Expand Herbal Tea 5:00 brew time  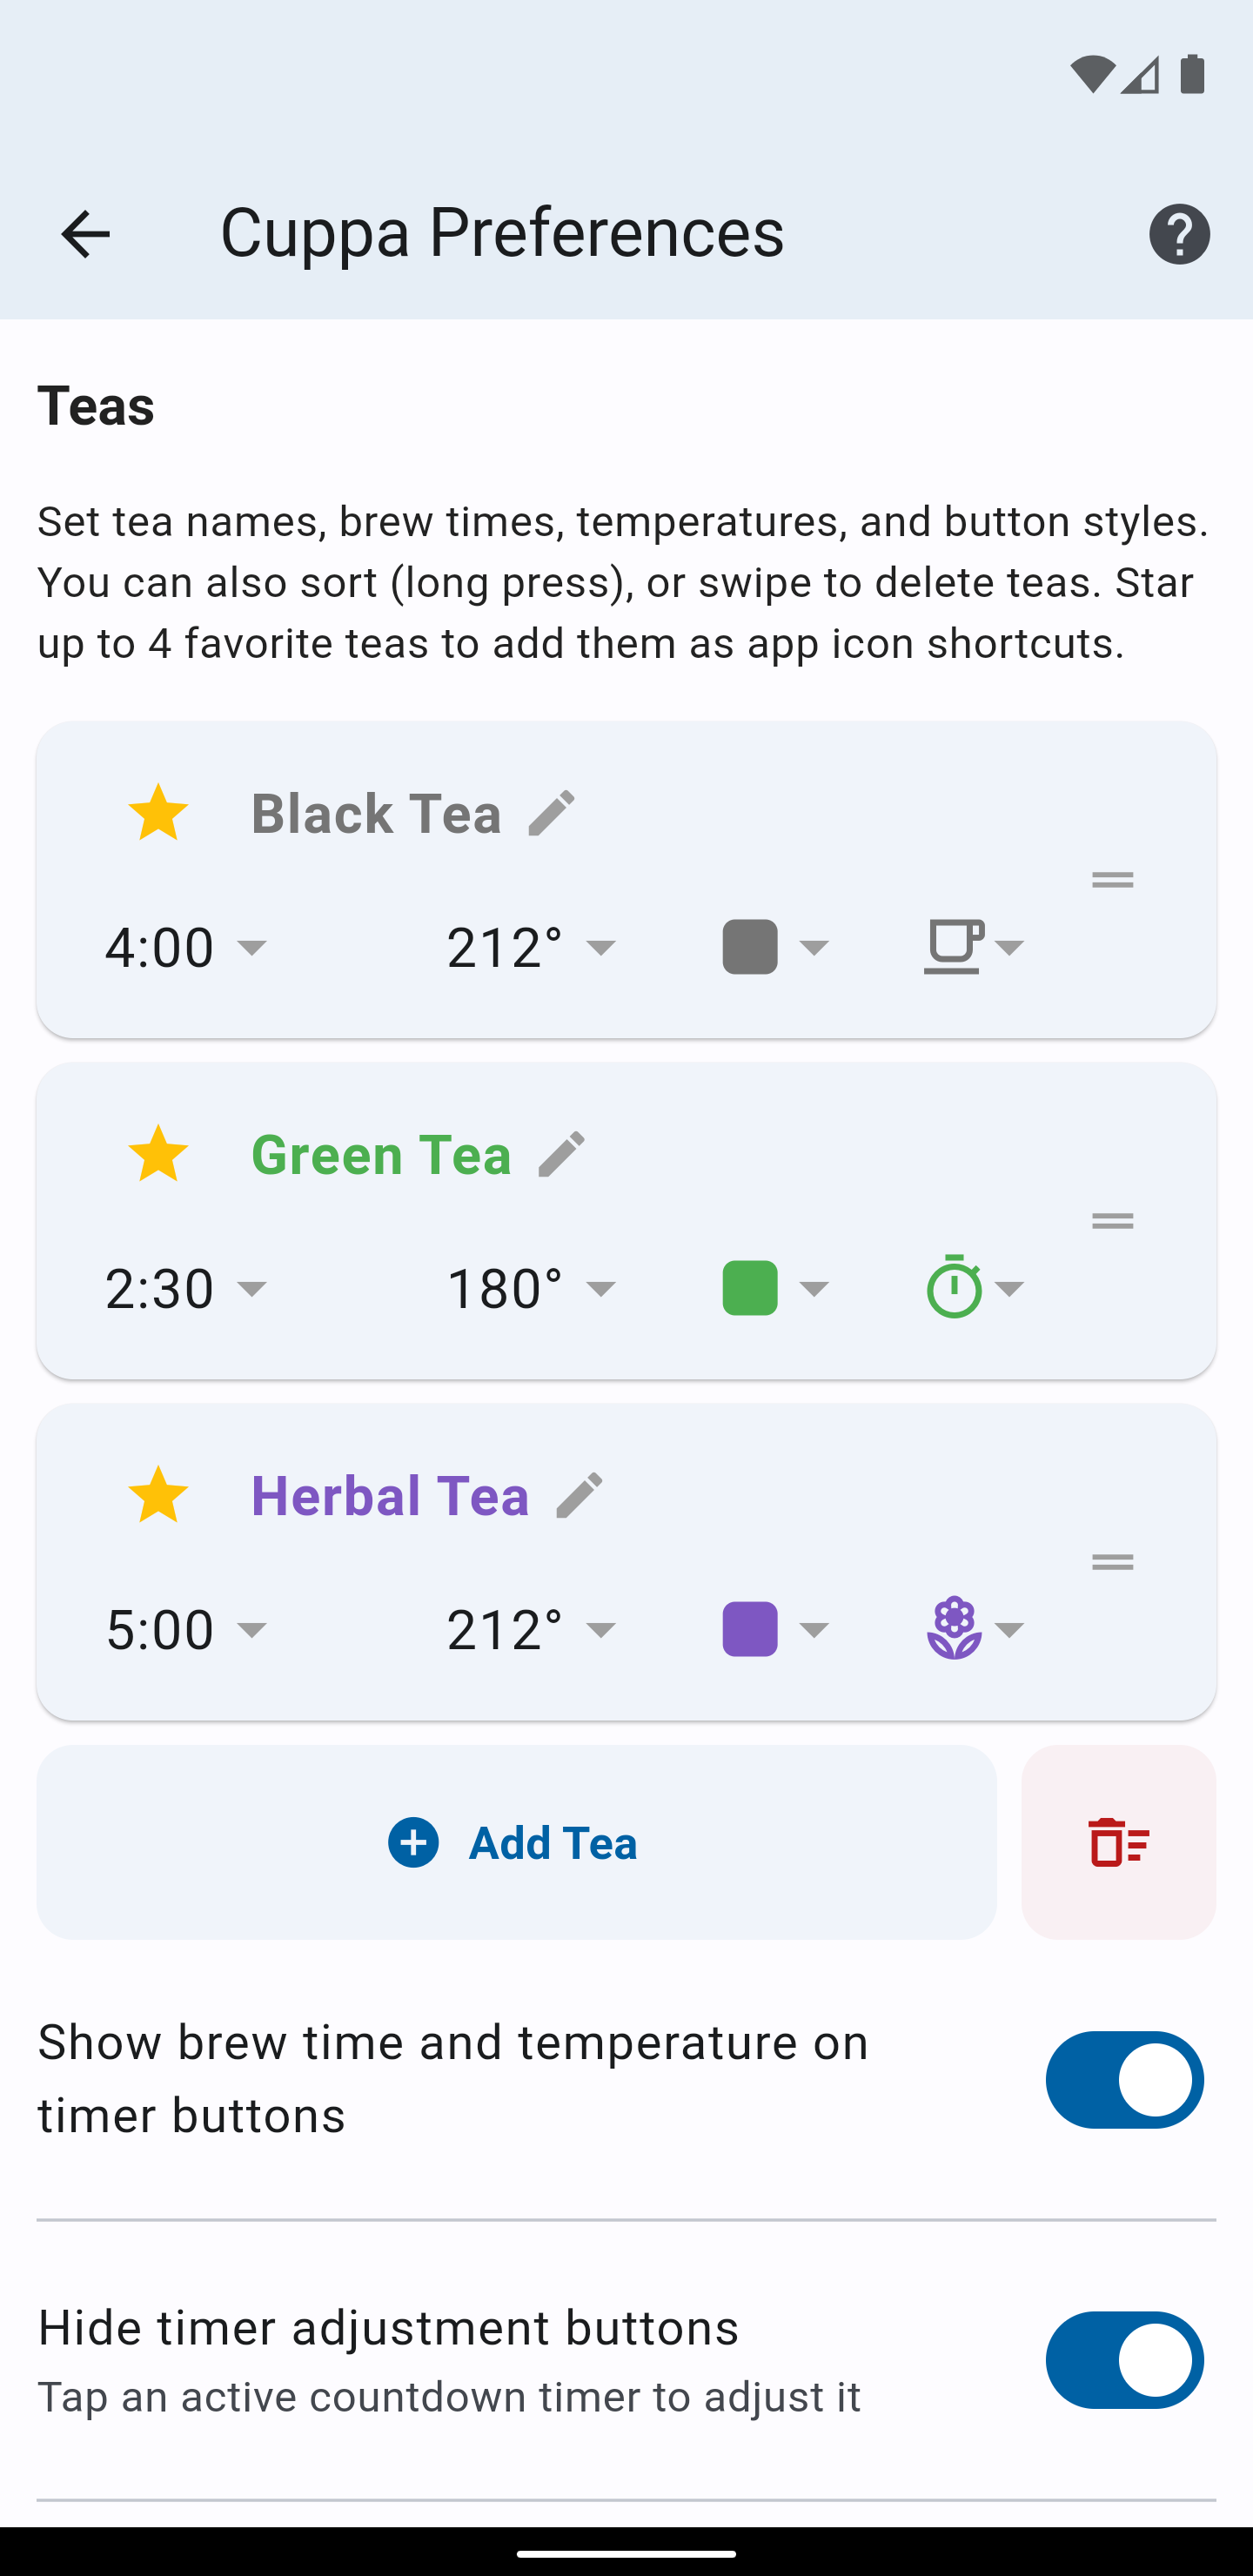point(187,1630)
